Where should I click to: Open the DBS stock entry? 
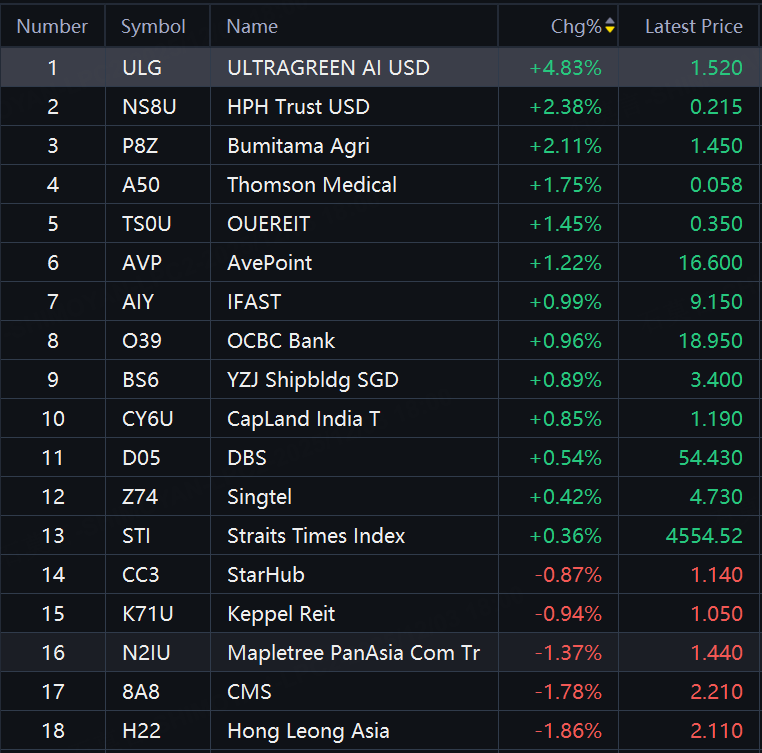[247, 458]
